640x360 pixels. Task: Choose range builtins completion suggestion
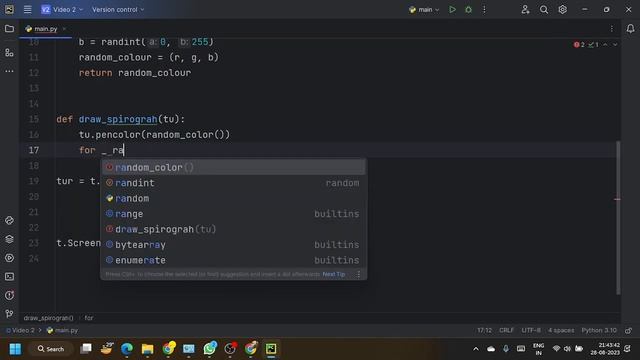point(233,214)
